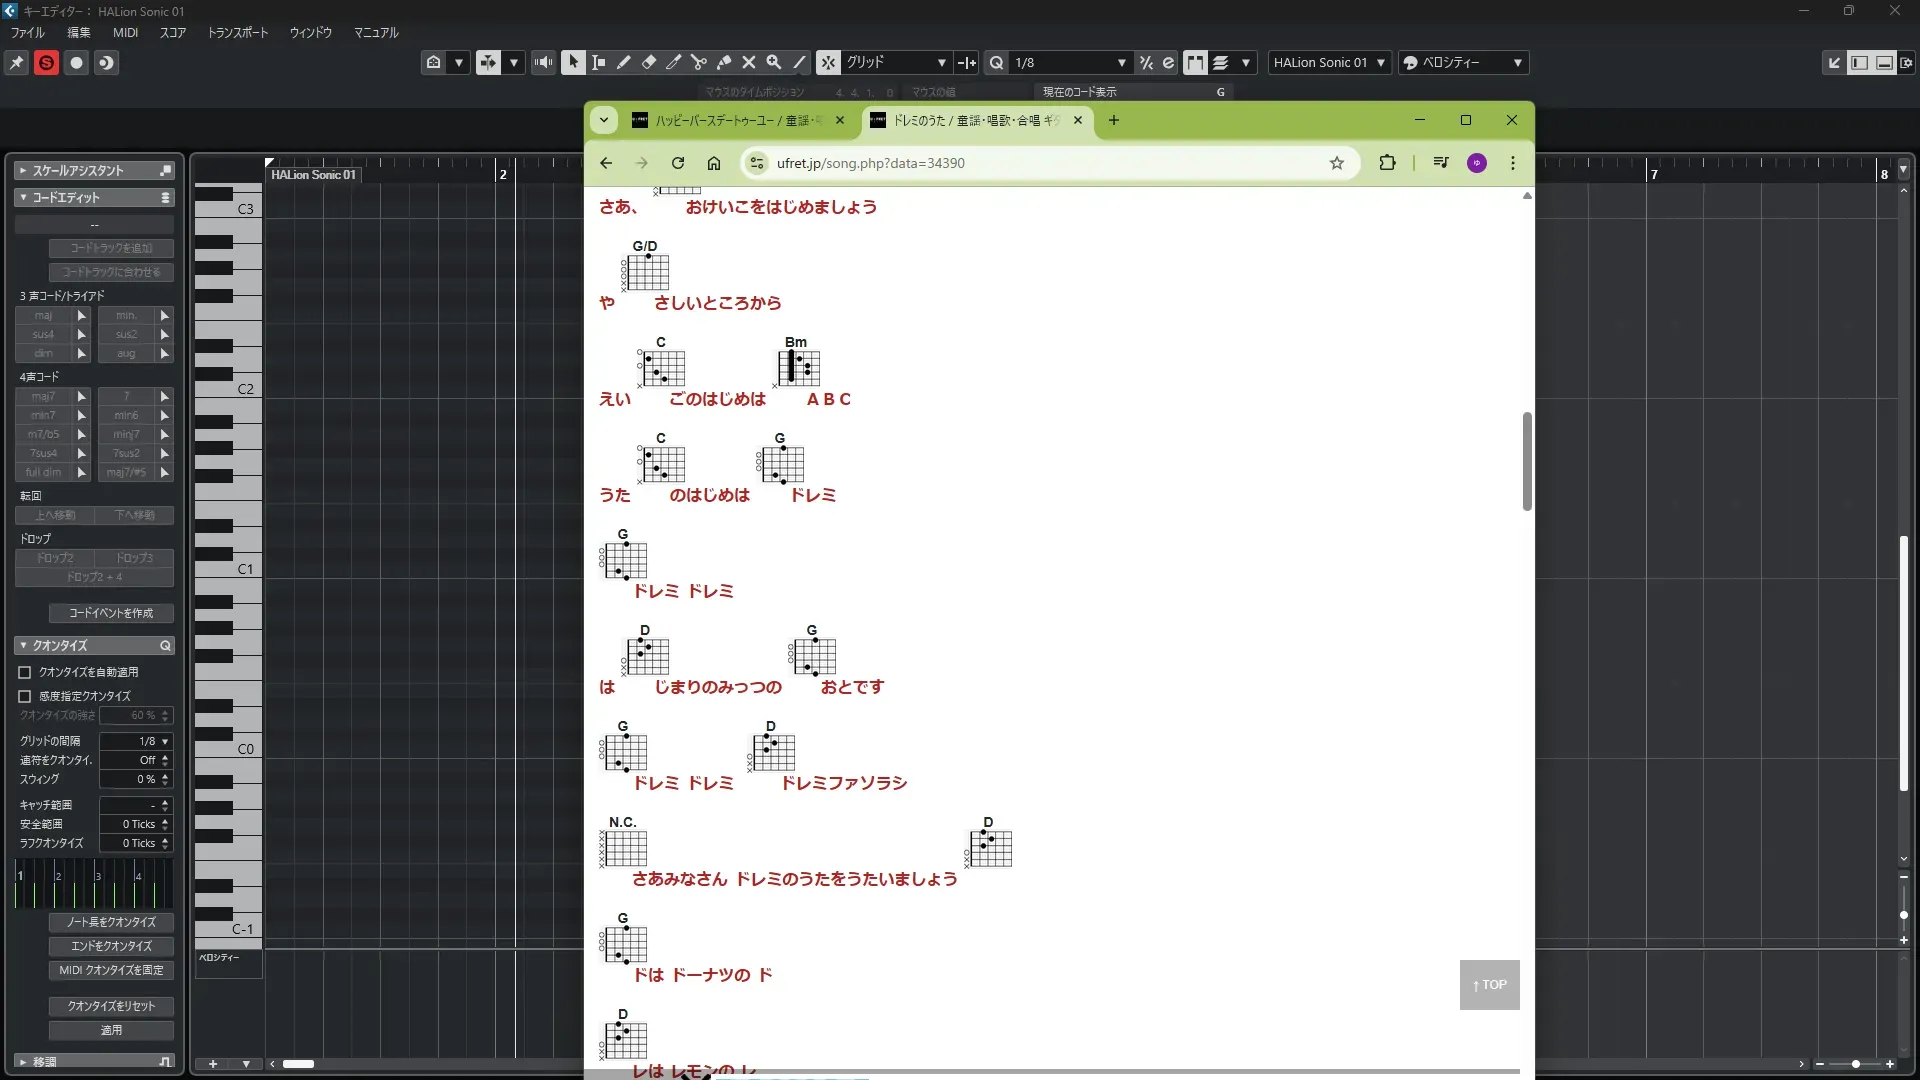Open the MIDI menu

125,32
